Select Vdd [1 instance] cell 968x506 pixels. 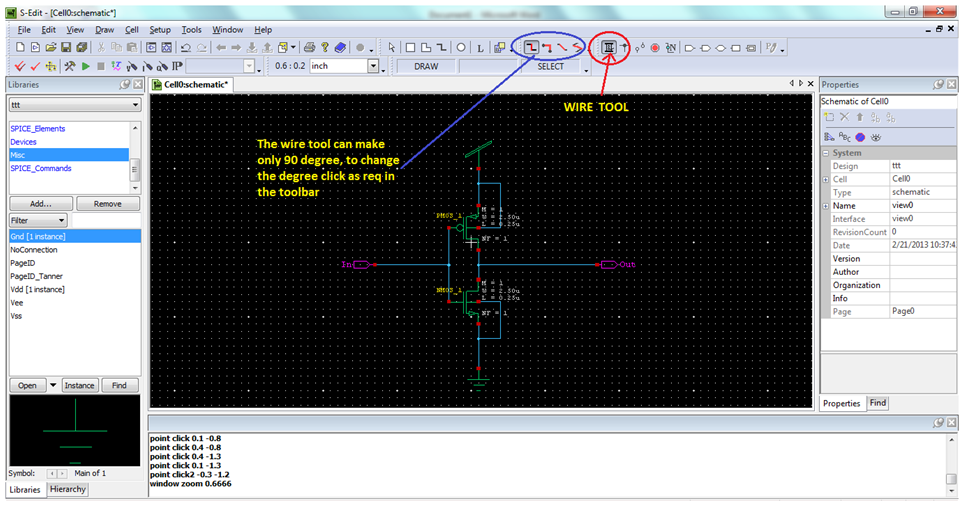(x=38, y=289)
